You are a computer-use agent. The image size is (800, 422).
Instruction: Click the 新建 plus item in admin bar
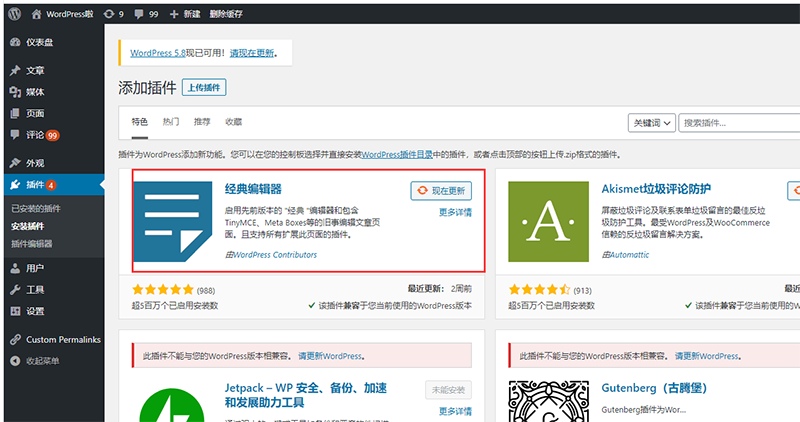185,14
